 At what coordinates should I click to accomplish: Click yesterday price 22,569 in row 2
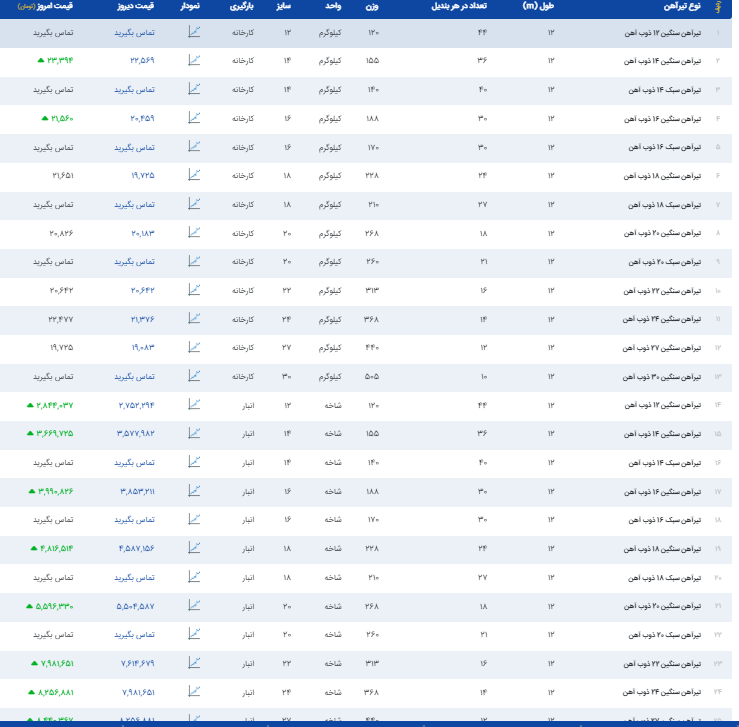click(x=142, y=61)
